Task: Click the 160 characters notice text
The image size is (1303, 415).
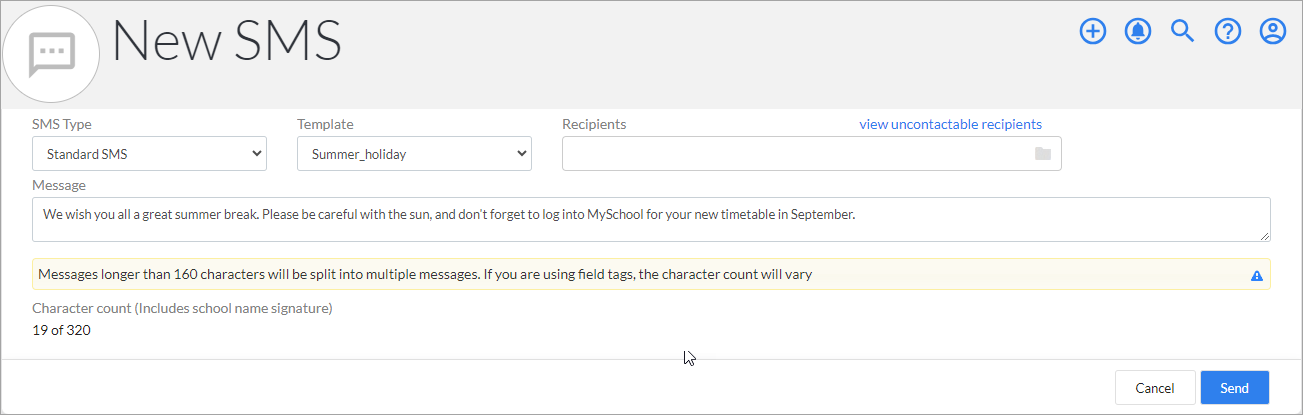Action: click(424, 274)
